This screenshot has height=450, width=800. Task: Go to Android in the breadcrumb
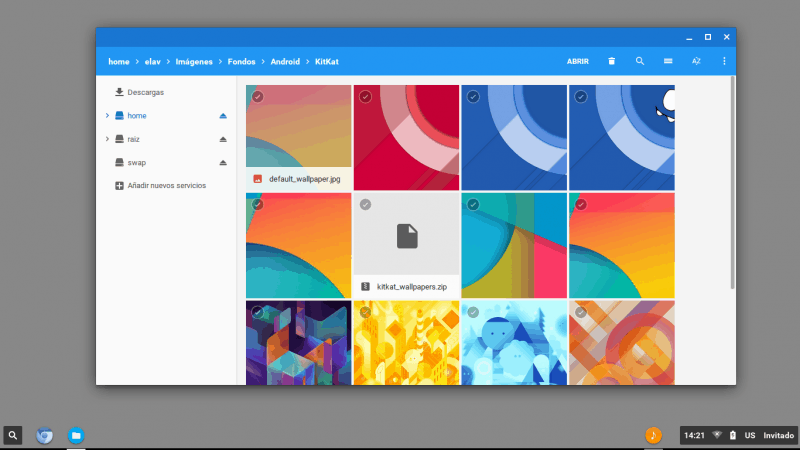(285, 62)
